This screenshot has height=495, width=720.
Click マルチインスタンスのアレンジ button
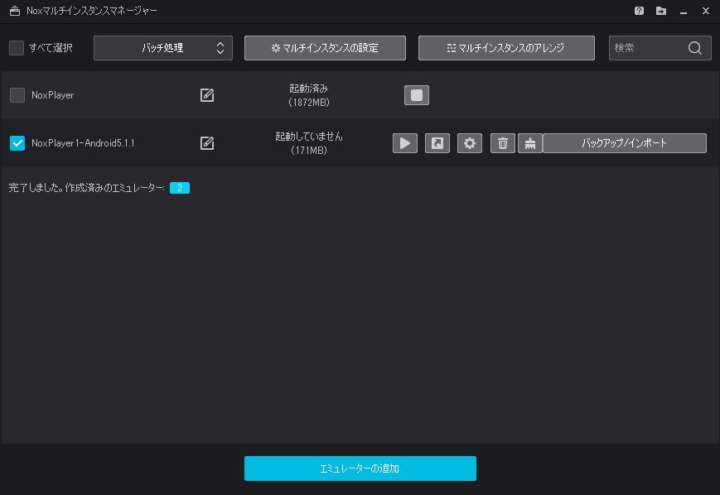(506, 48)
